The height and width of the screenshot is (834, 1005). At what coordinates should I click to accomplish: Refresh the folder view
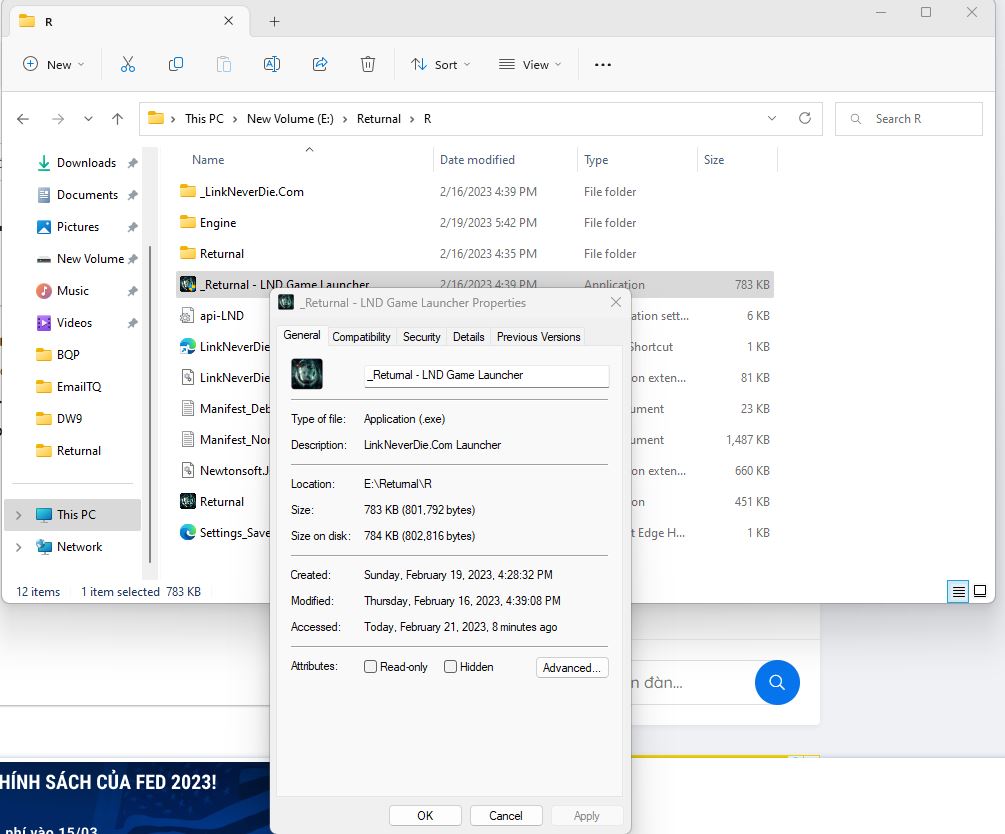[805, 118]
